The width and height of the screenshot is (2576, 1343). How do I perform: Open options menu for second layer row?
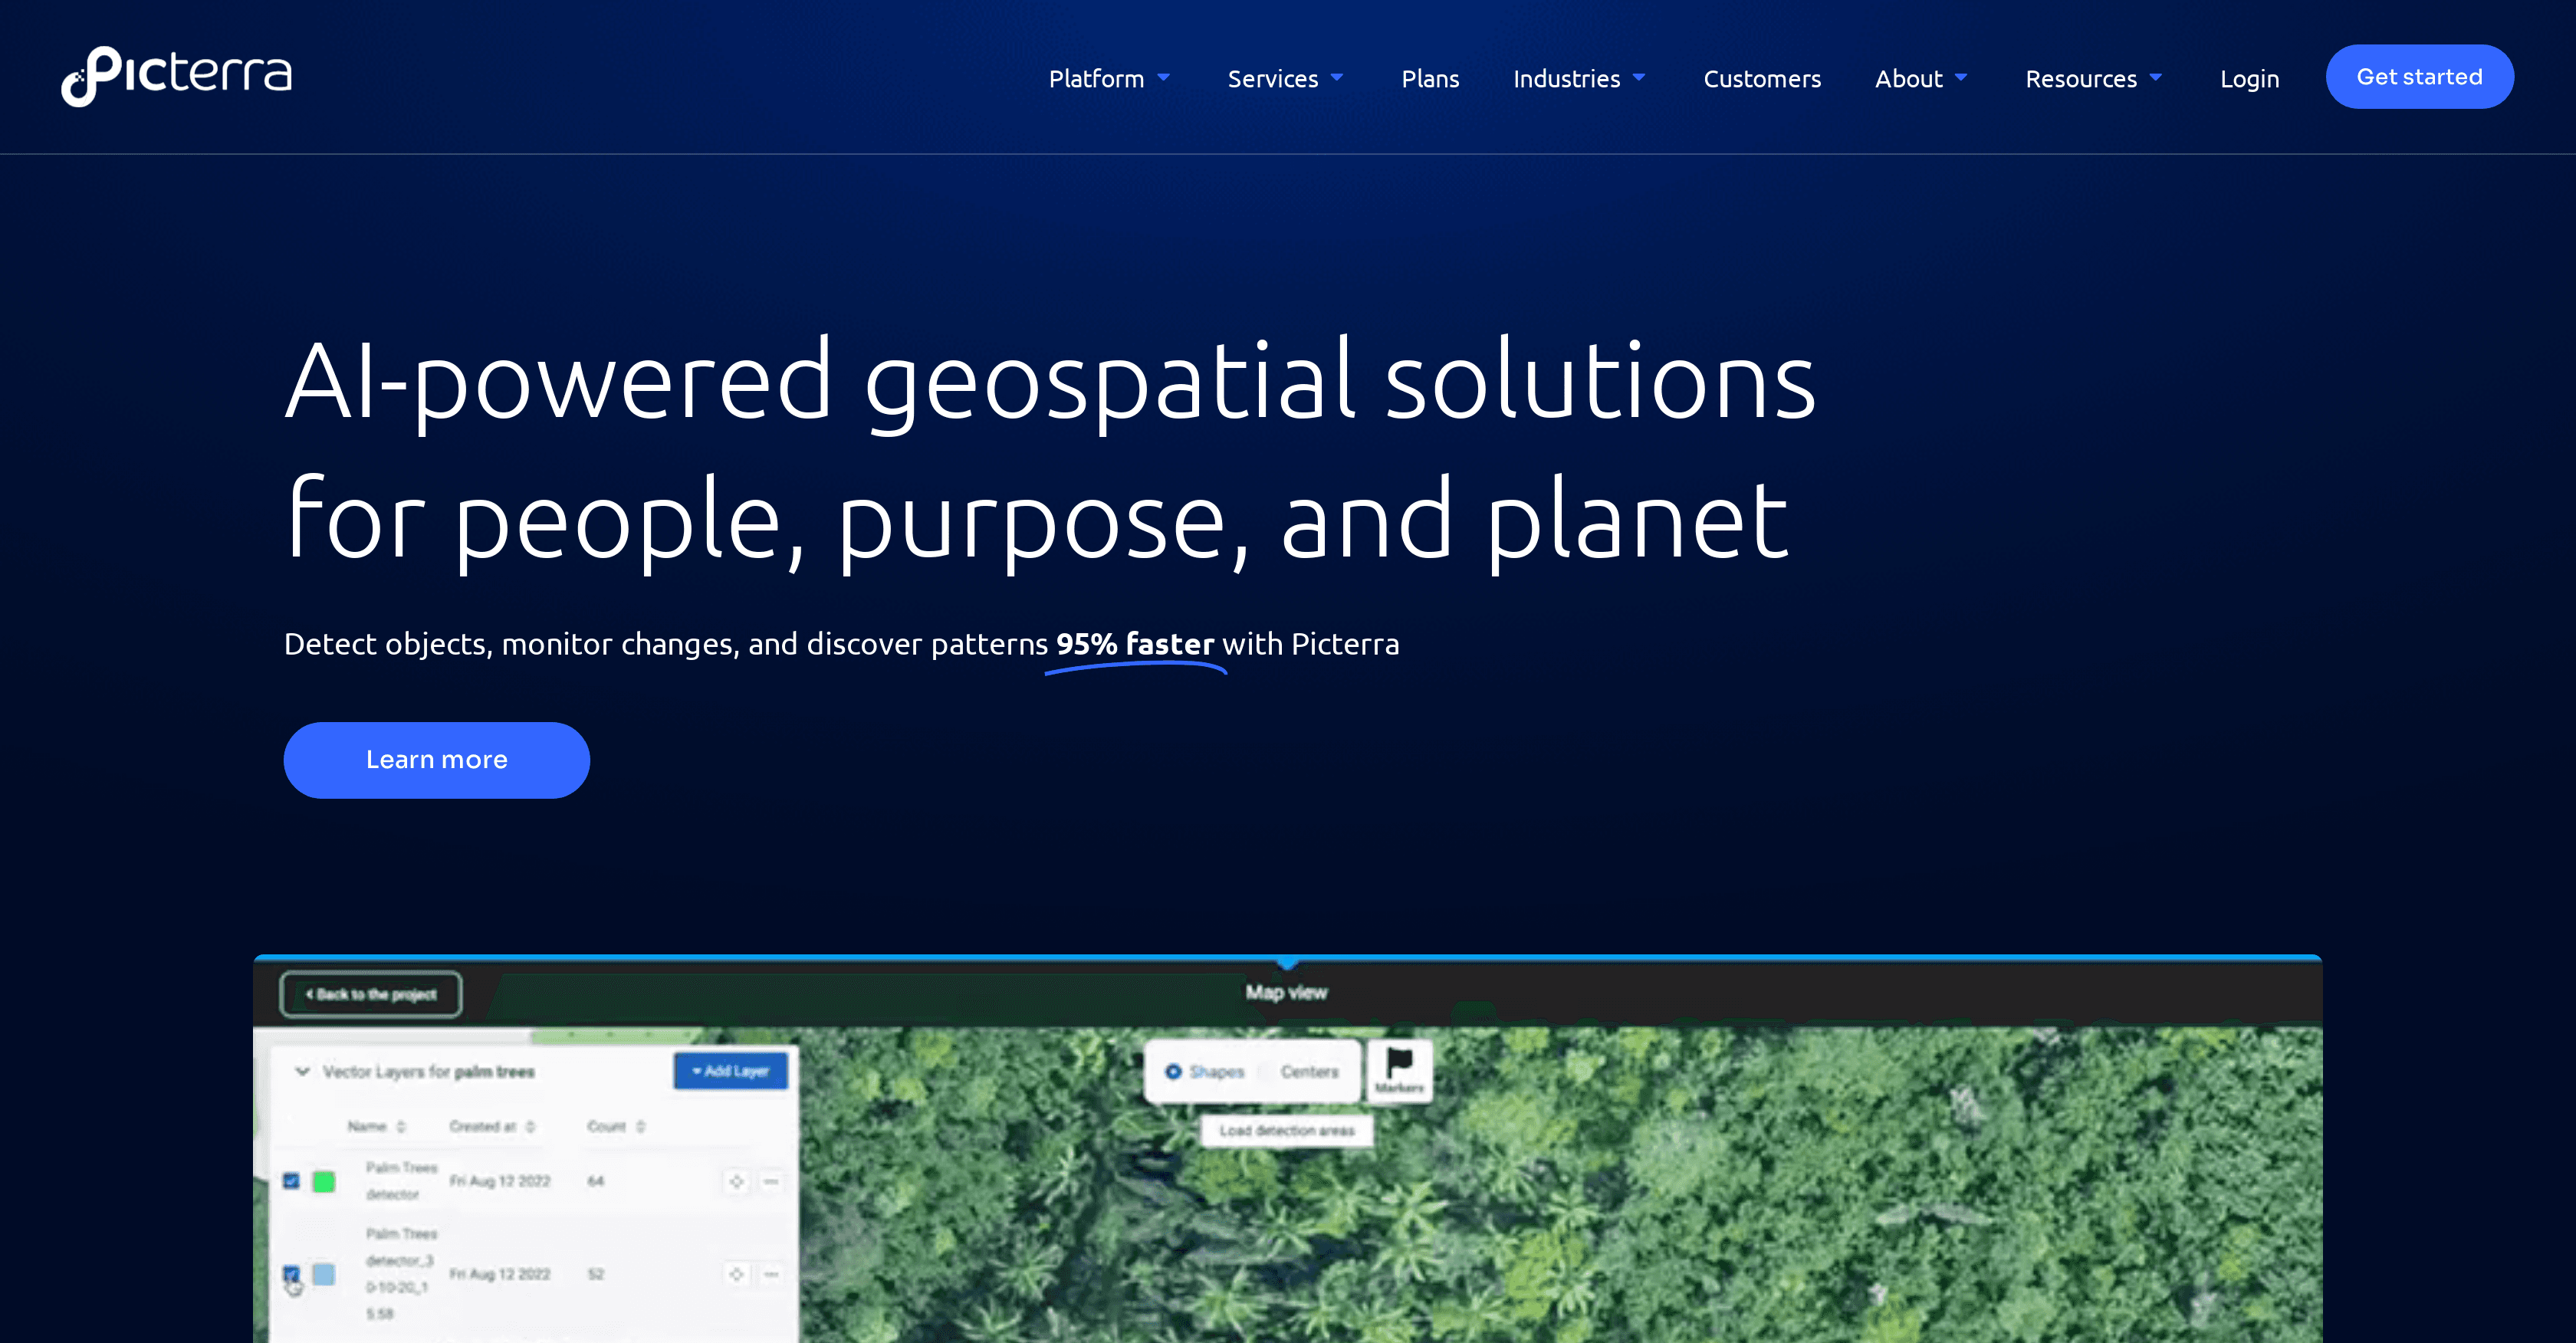tap(771, 1274)
